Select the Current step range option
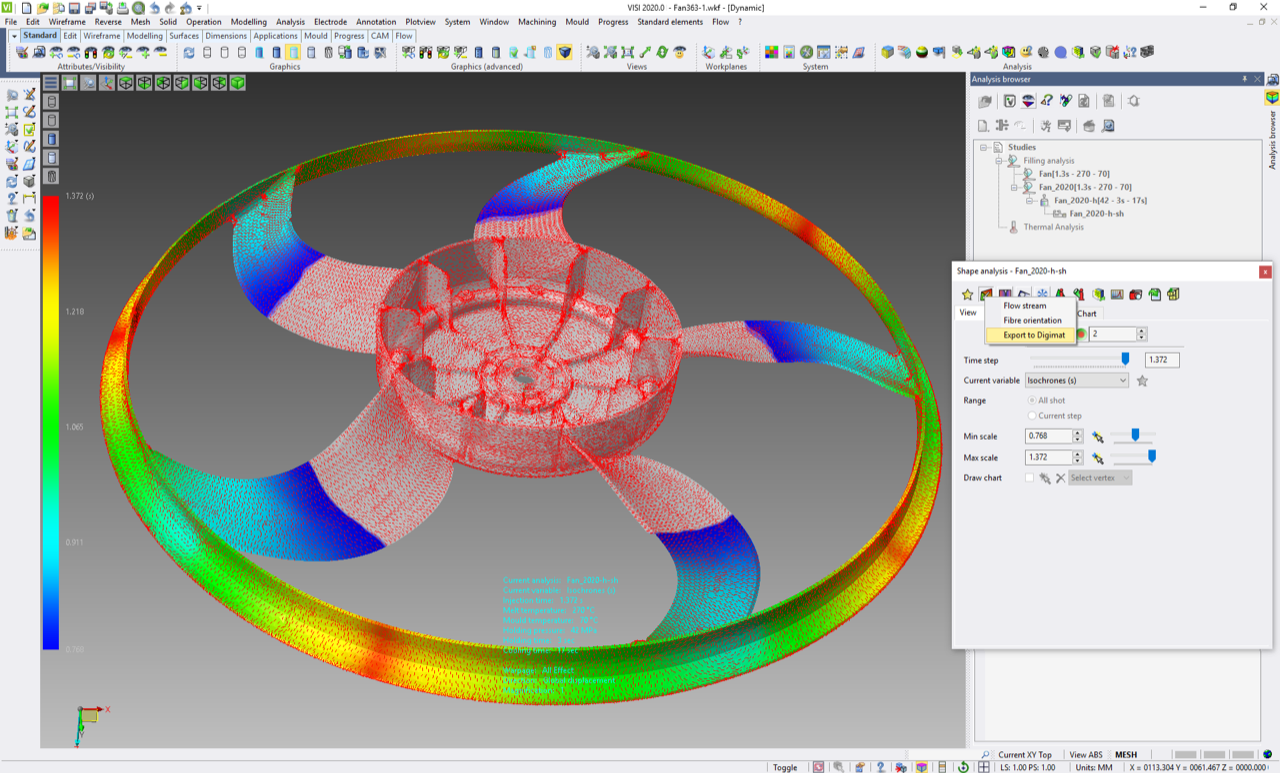 click(x=1032, y=416)
